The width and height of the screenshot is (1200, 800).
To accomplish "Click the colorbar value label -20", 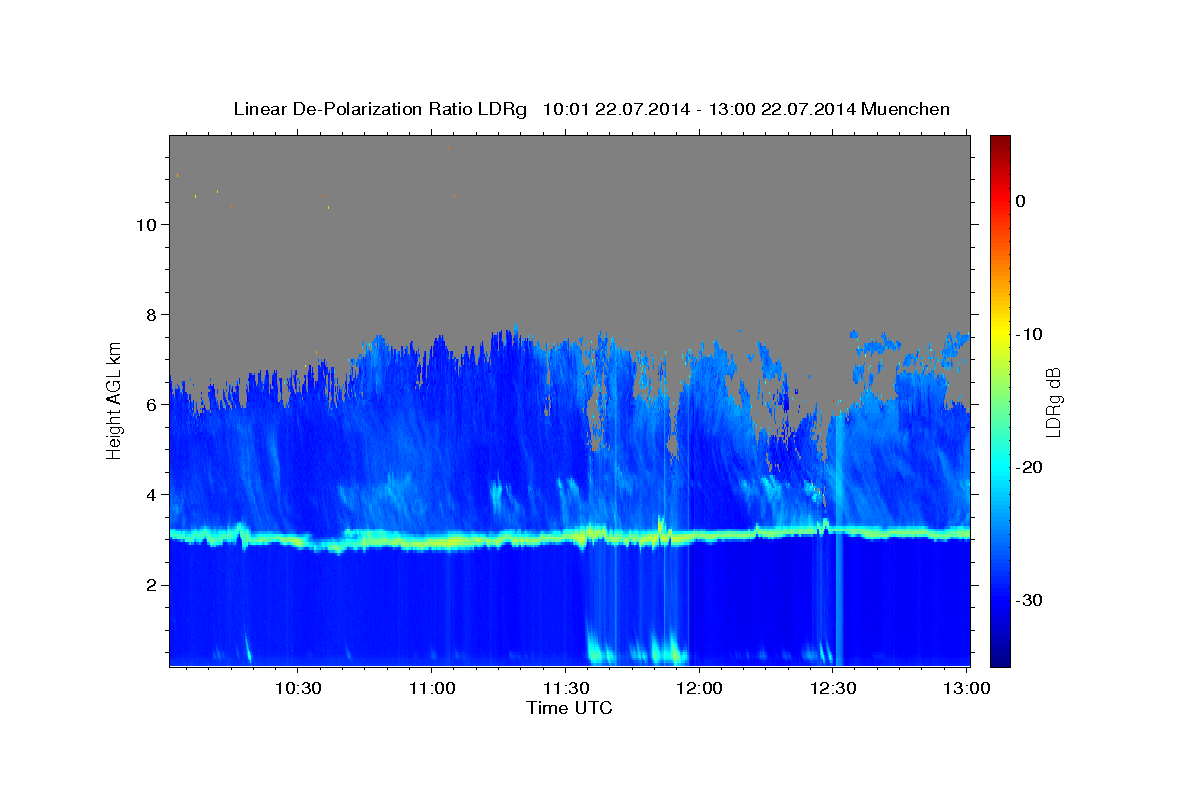I will 1030,467.
